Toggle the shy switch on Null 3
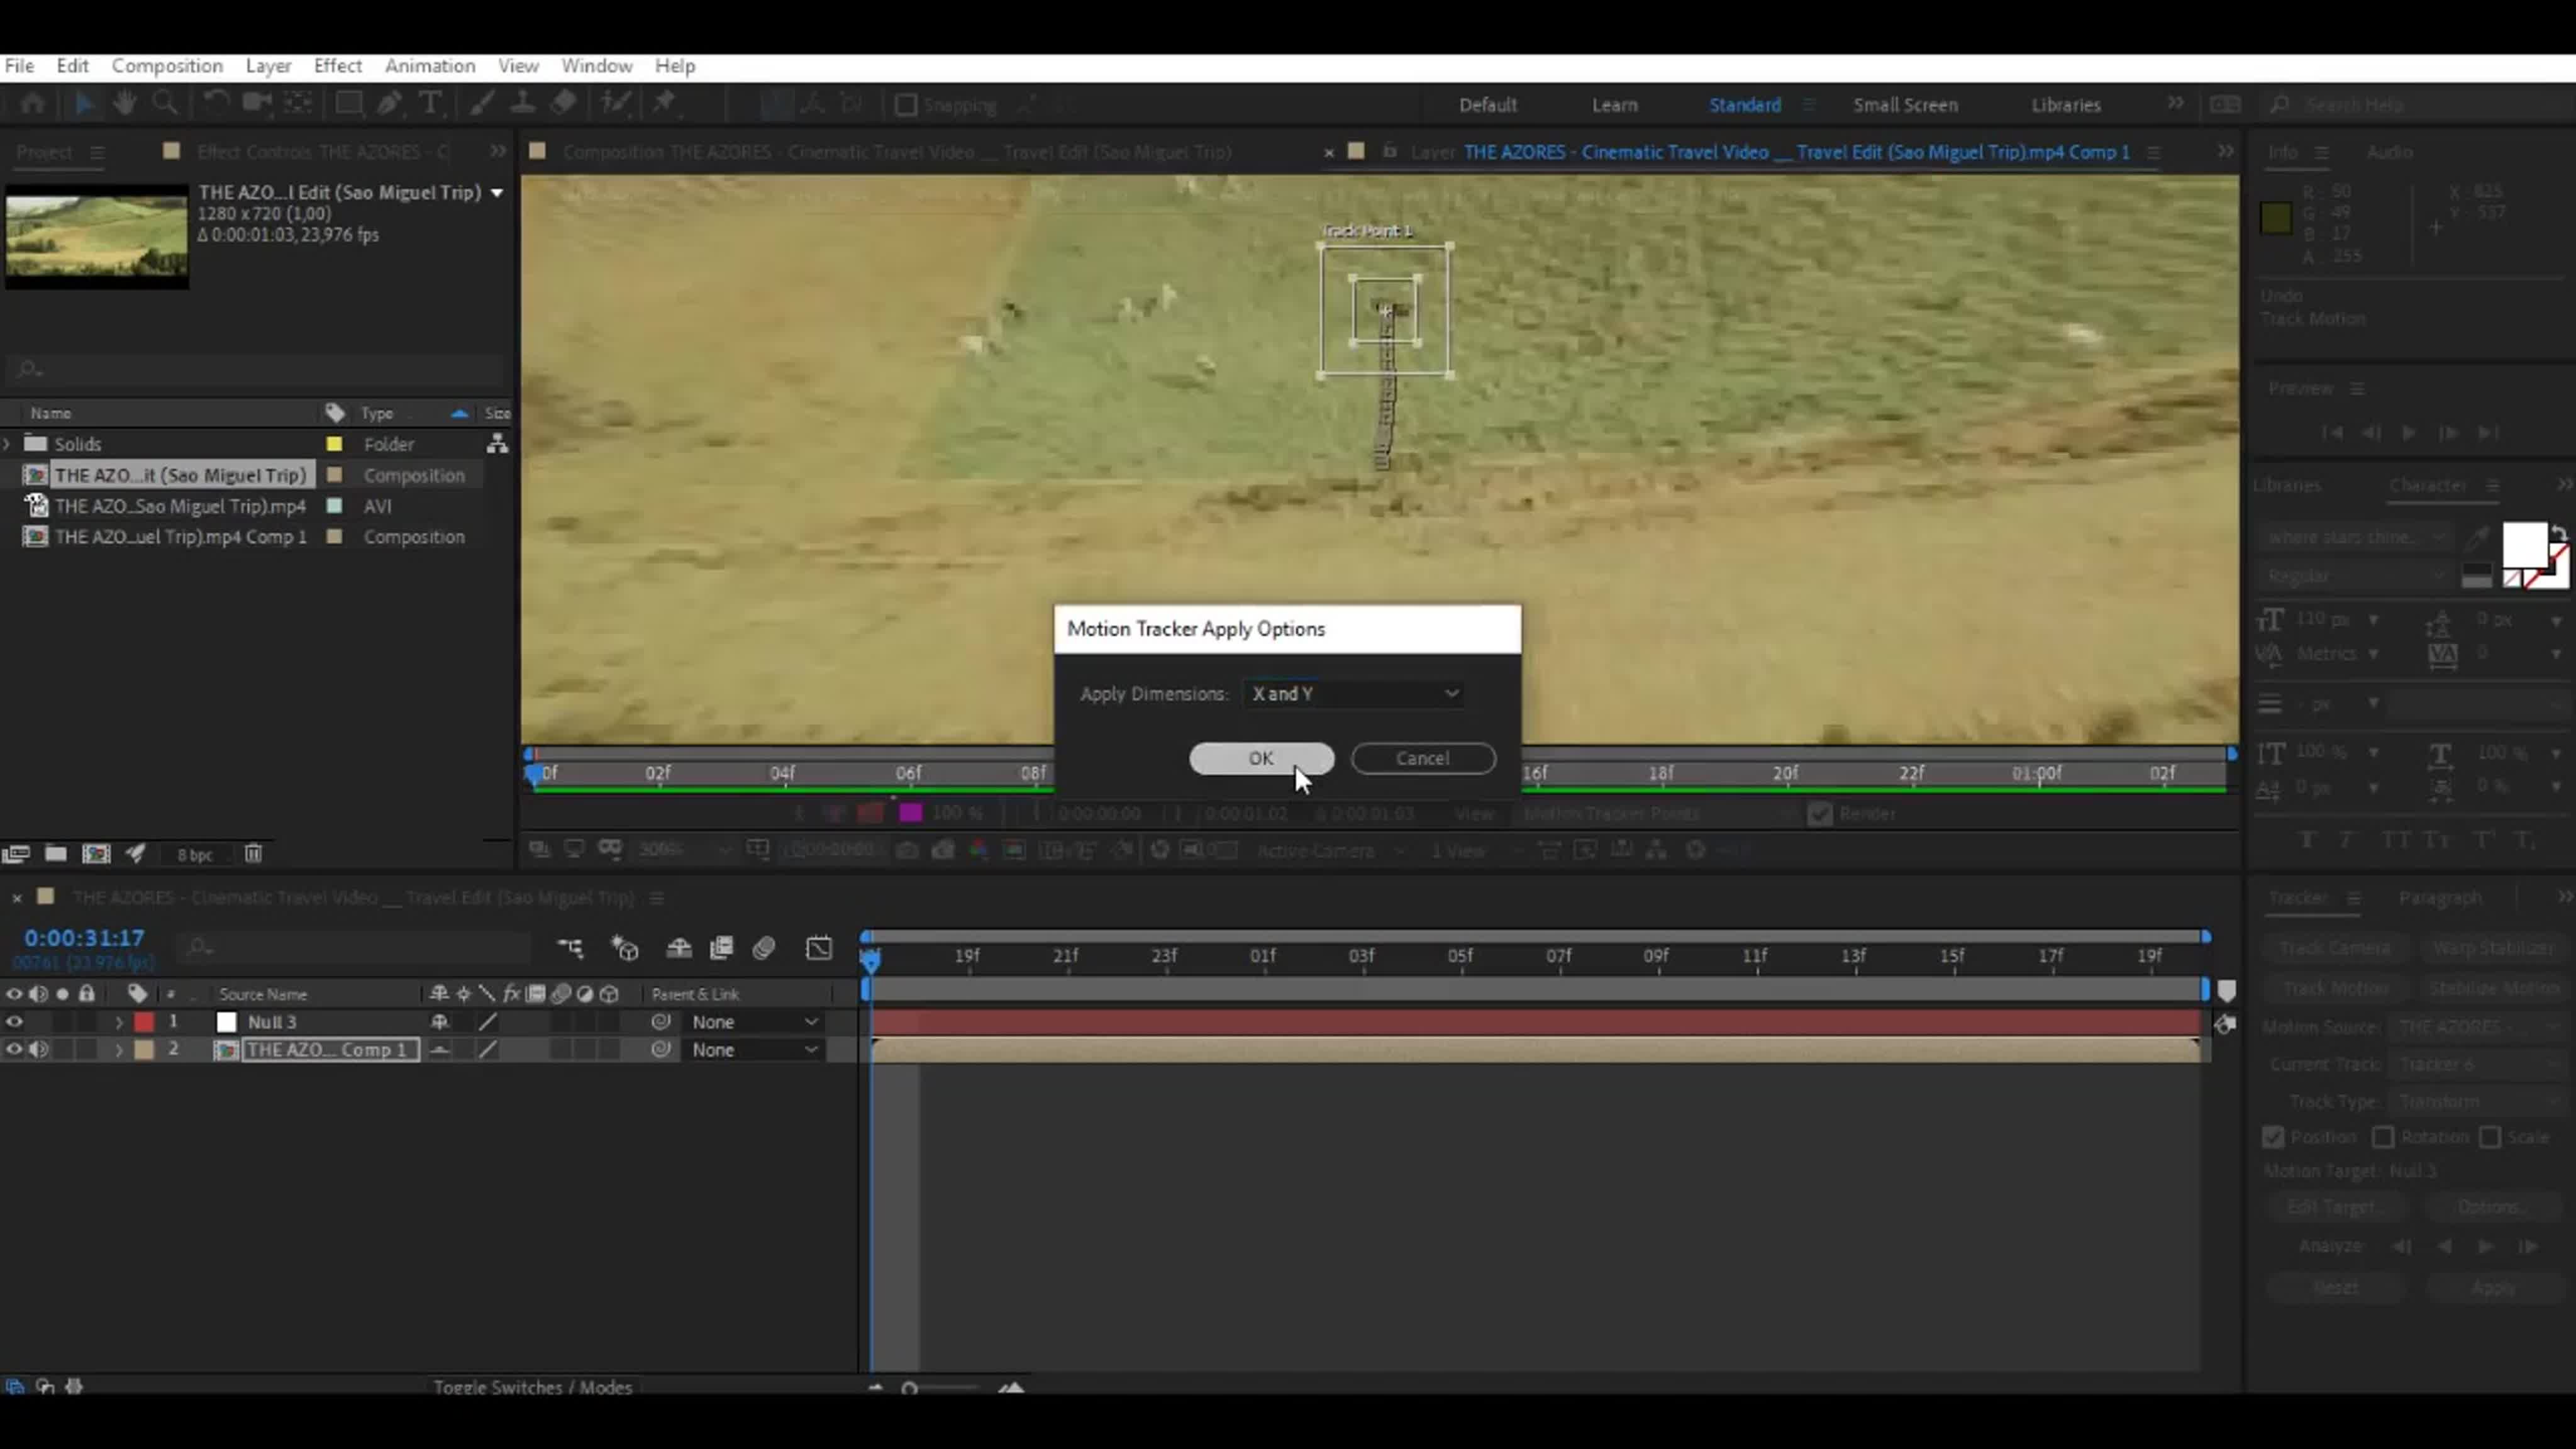2576x1449 pixels. tap(439, 1022)
